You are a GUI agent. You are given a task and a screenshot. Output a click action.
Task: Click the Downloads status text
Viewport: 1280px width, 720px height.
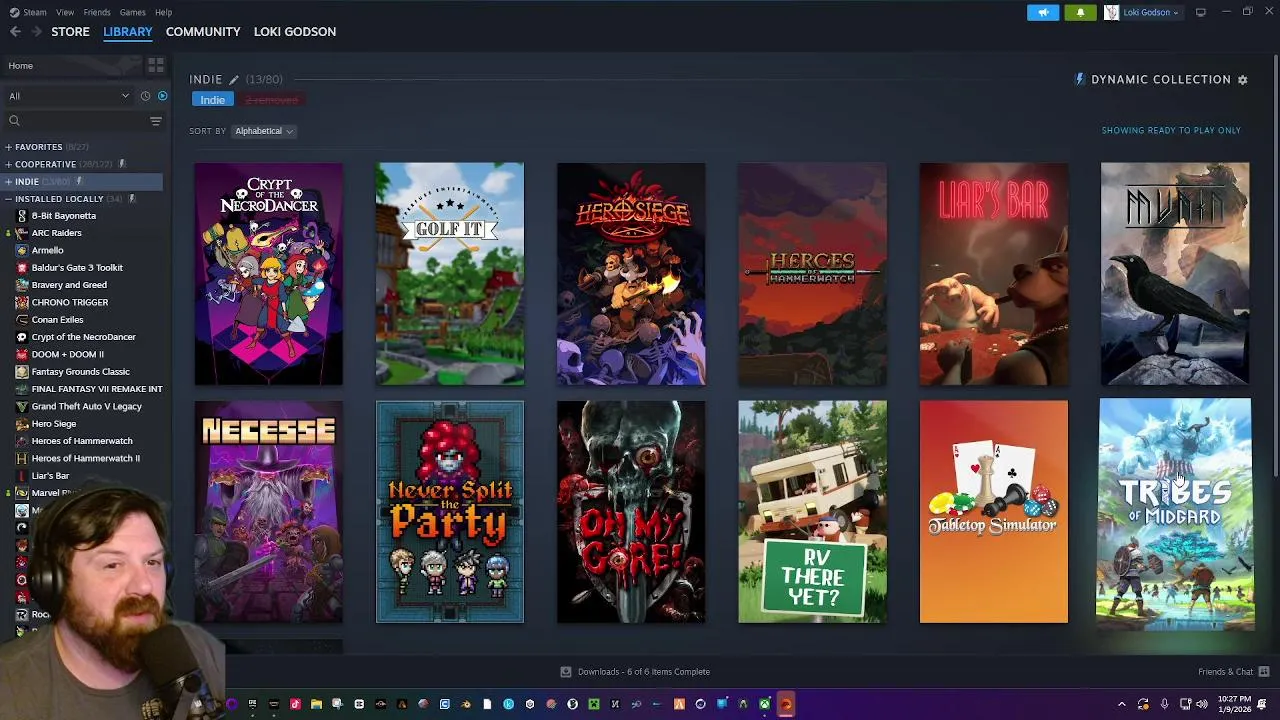click(644, 672)
